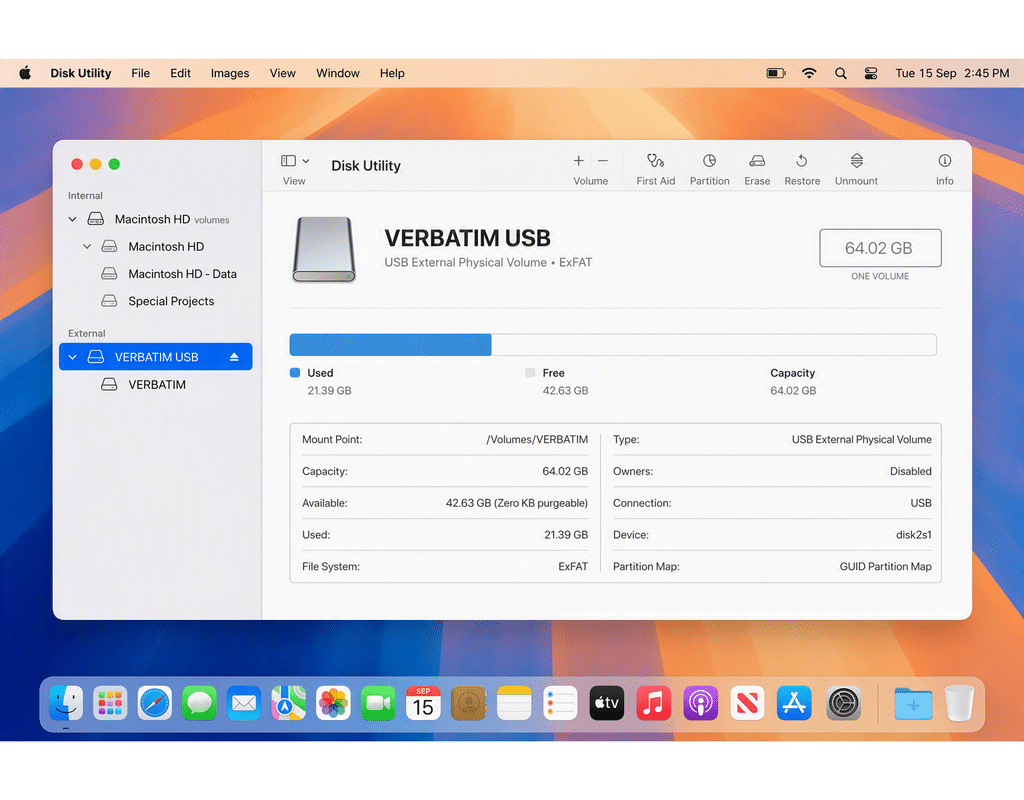
Task: Click the Wi-Fi status icon
Action: pyautogui.click(x=809, y=73)
